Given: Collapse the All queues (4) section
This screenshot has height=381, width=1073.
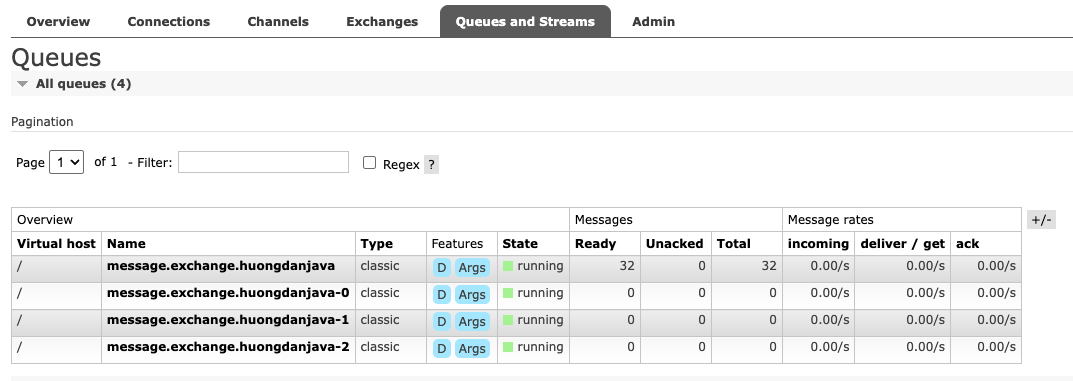Looking at the screenshot, I should click(x=75, y=83).
